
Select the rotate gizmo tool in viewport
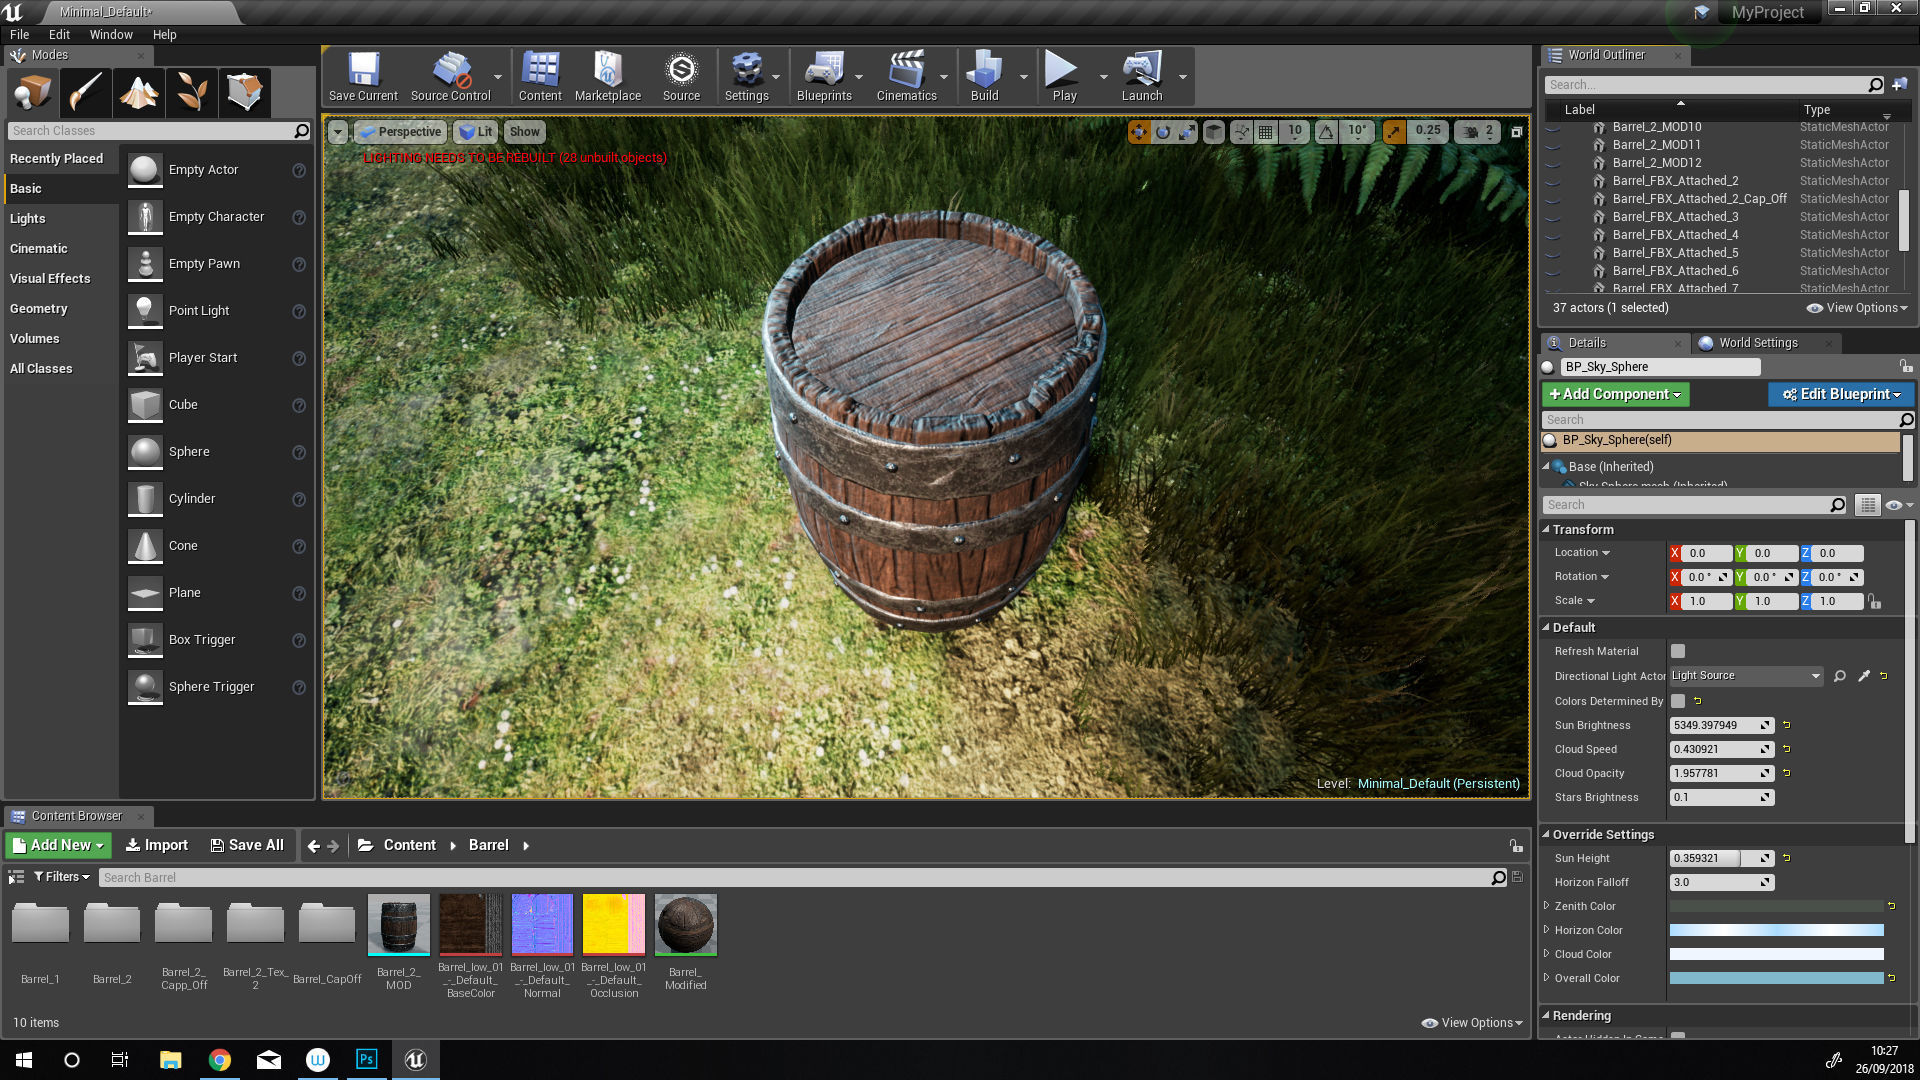pyautogui.click(x=1163, y=131)
